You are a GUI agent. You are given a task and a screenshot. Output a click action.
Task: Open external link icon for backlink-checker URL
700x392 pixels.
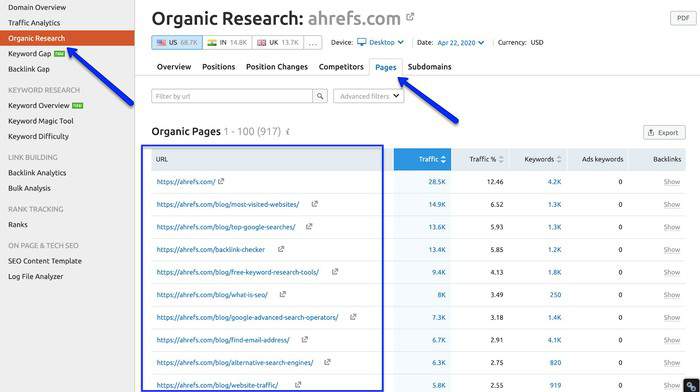pos(281,249)
